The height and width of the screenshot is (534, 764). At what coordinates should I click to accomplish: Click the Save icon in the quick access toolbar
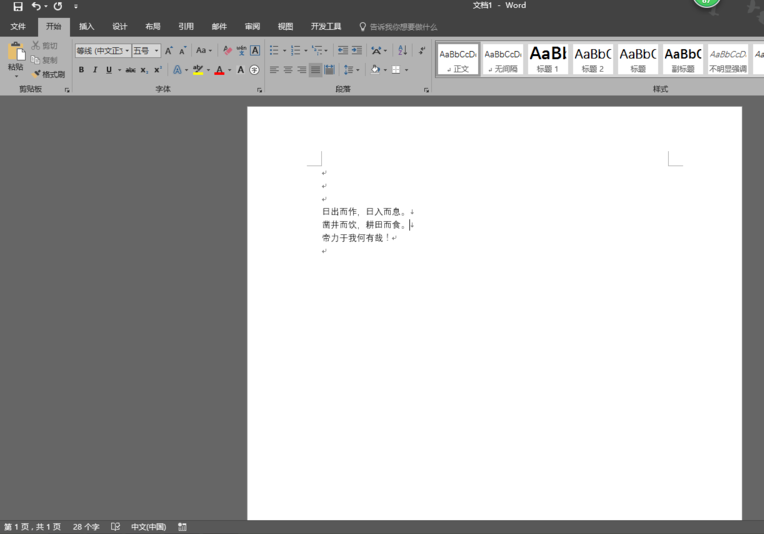coord(18,6)
